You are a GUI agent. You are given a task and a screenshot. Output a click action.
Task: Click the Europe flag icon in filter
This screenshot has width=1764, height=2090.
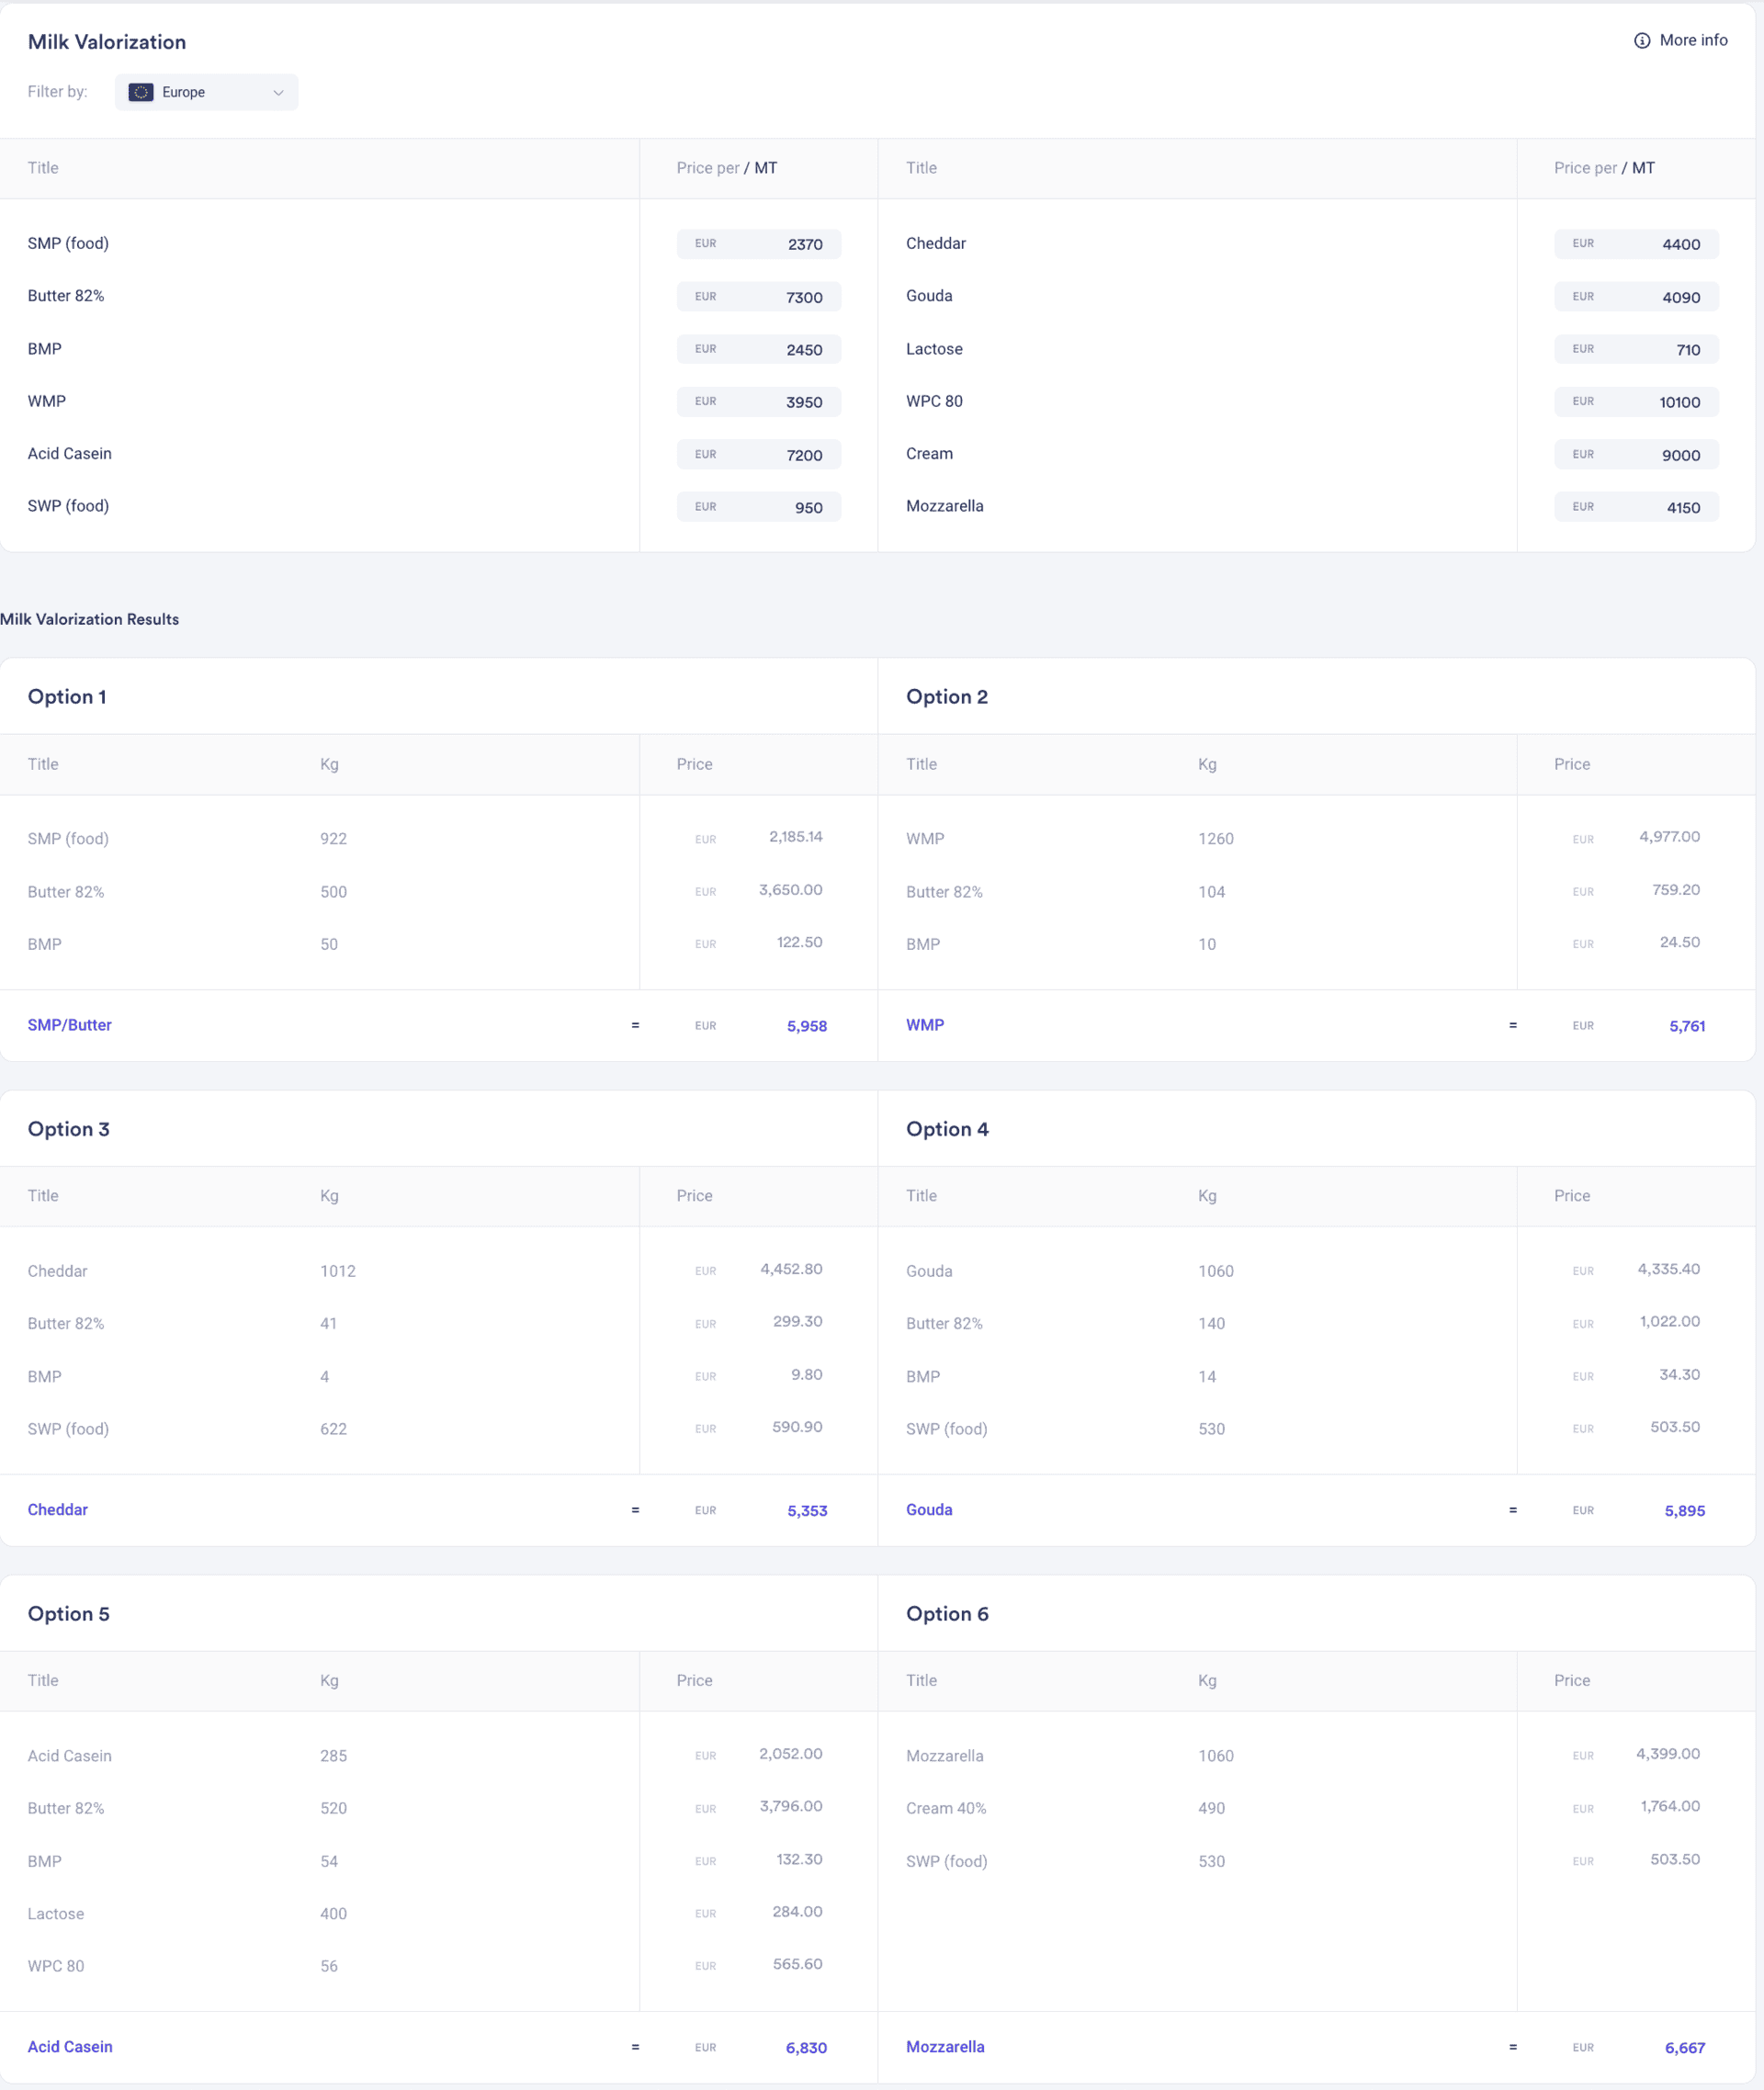[141, 92]
